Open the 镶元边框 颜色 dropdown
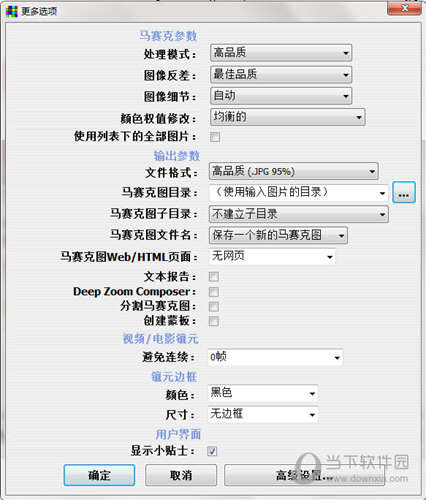The image size is (426, 500). coord(263,393)
